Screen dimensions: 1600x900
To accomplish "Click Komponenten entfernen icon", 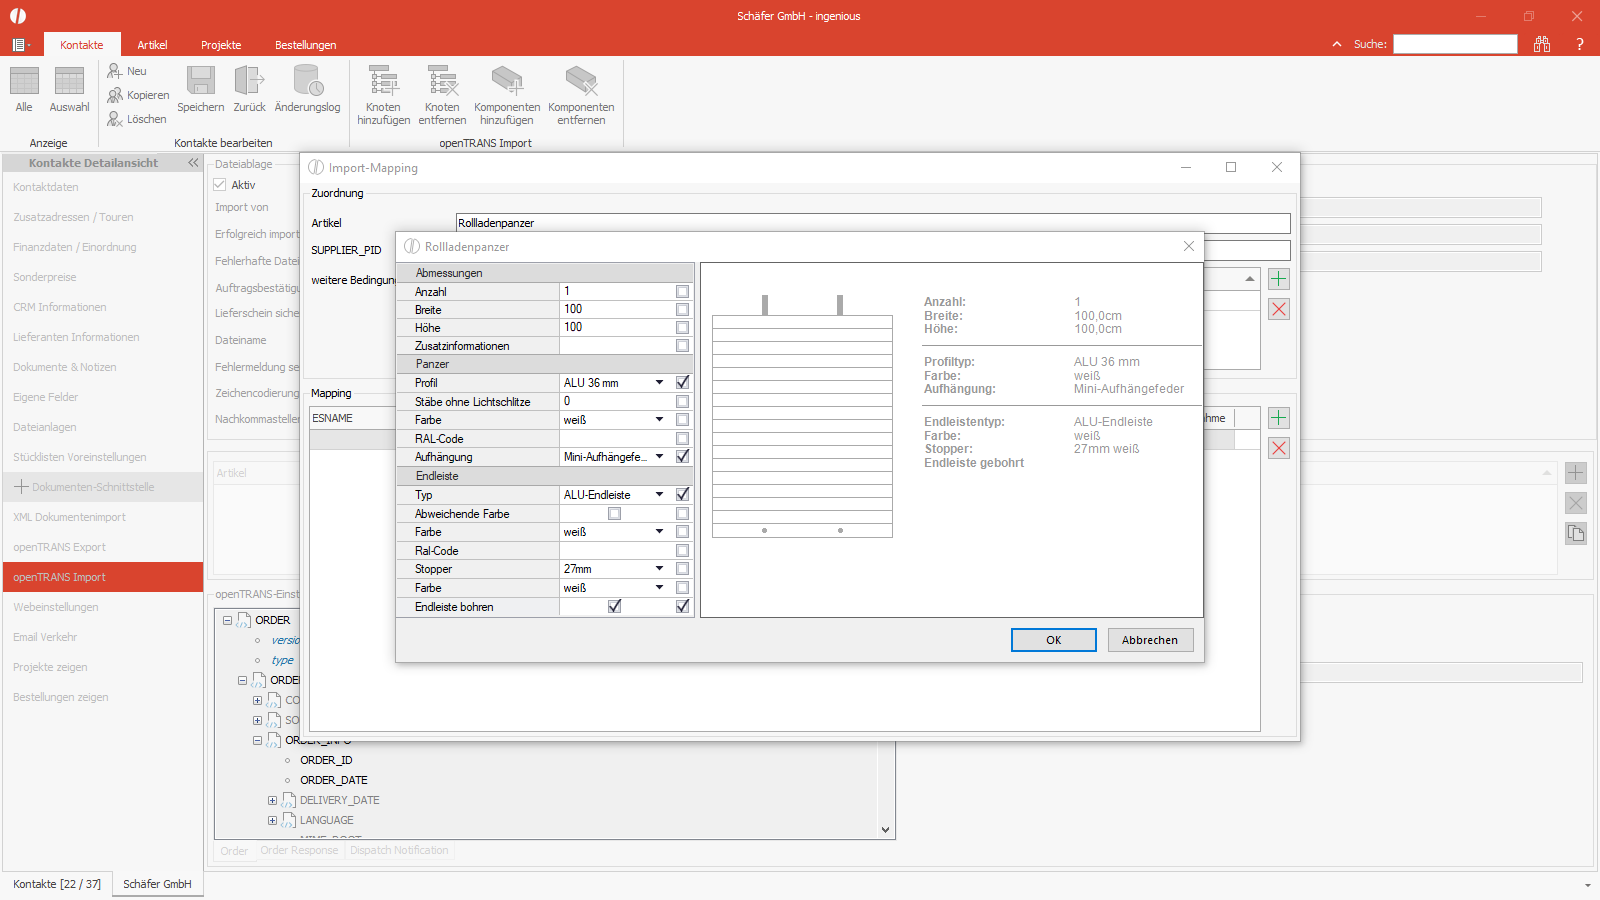I will (581, 81).
